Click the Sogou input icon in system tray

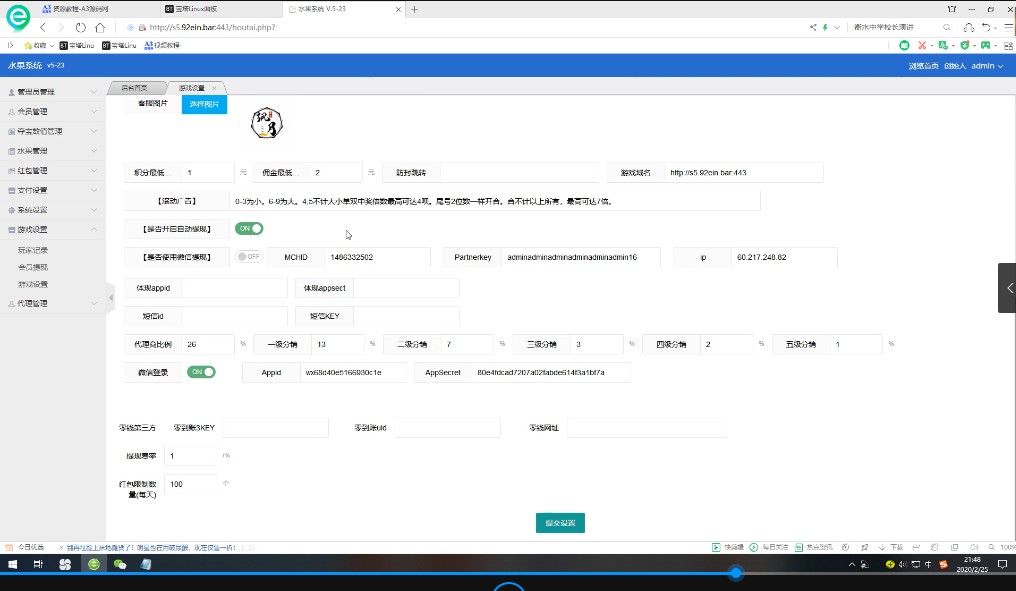(x=942, y=564)
